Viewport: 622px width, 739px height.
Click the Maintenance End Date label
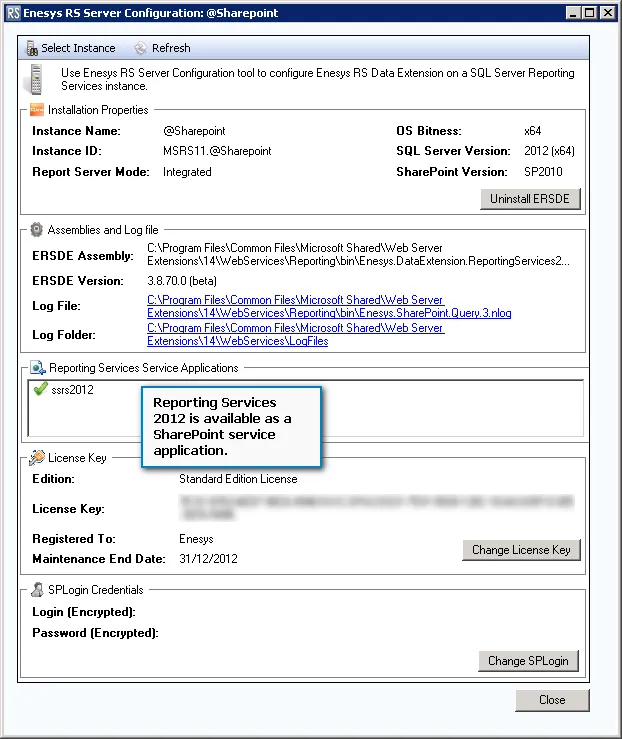pos(99,558)
